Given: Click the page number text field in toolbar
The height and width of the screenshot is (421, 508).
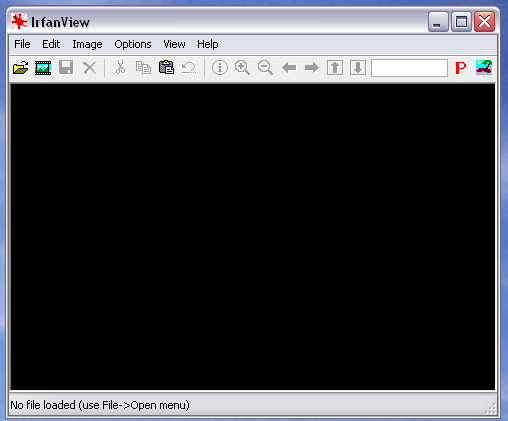Looking at the screenshot, I should point(409,68).
